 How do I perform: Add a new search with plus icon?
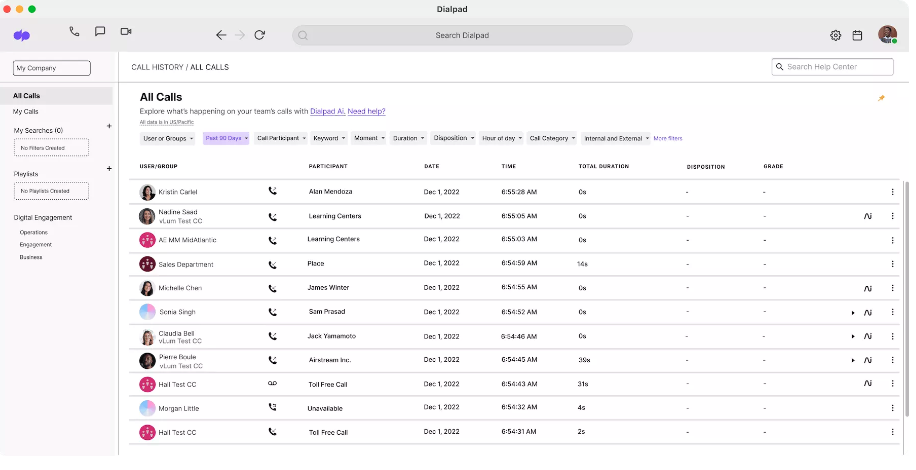tap(109, 126)
